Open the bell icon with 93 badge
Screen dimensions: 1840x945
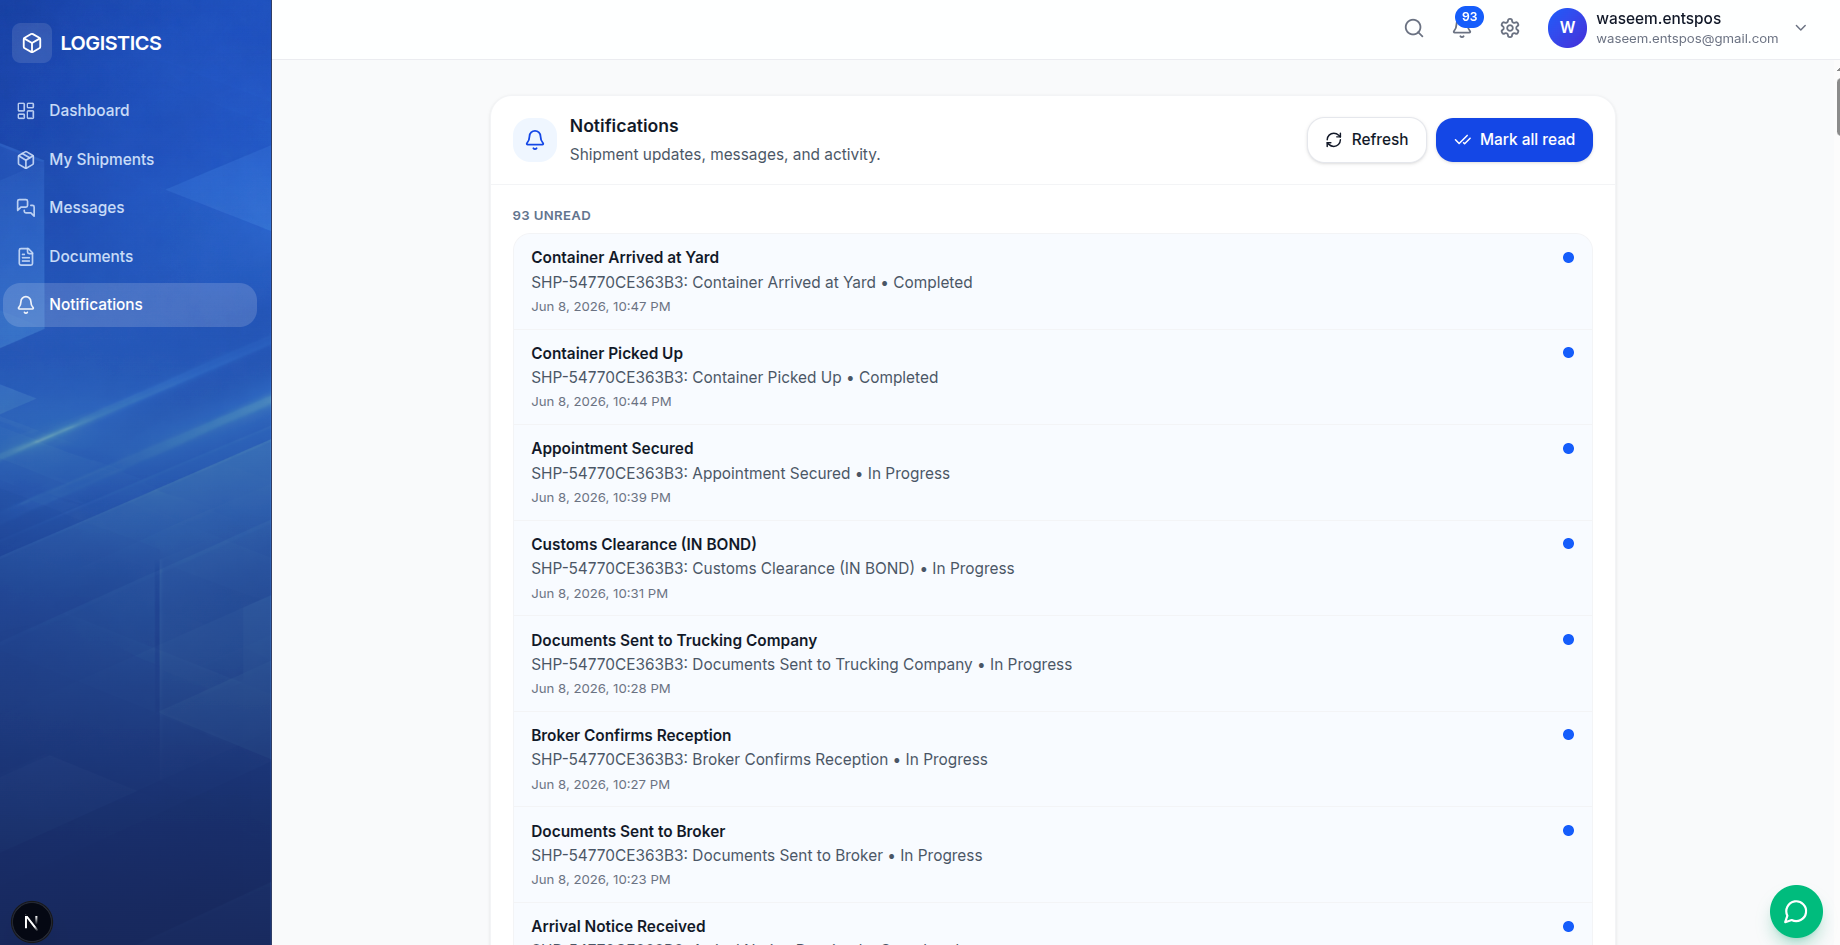pos(1462,28)
